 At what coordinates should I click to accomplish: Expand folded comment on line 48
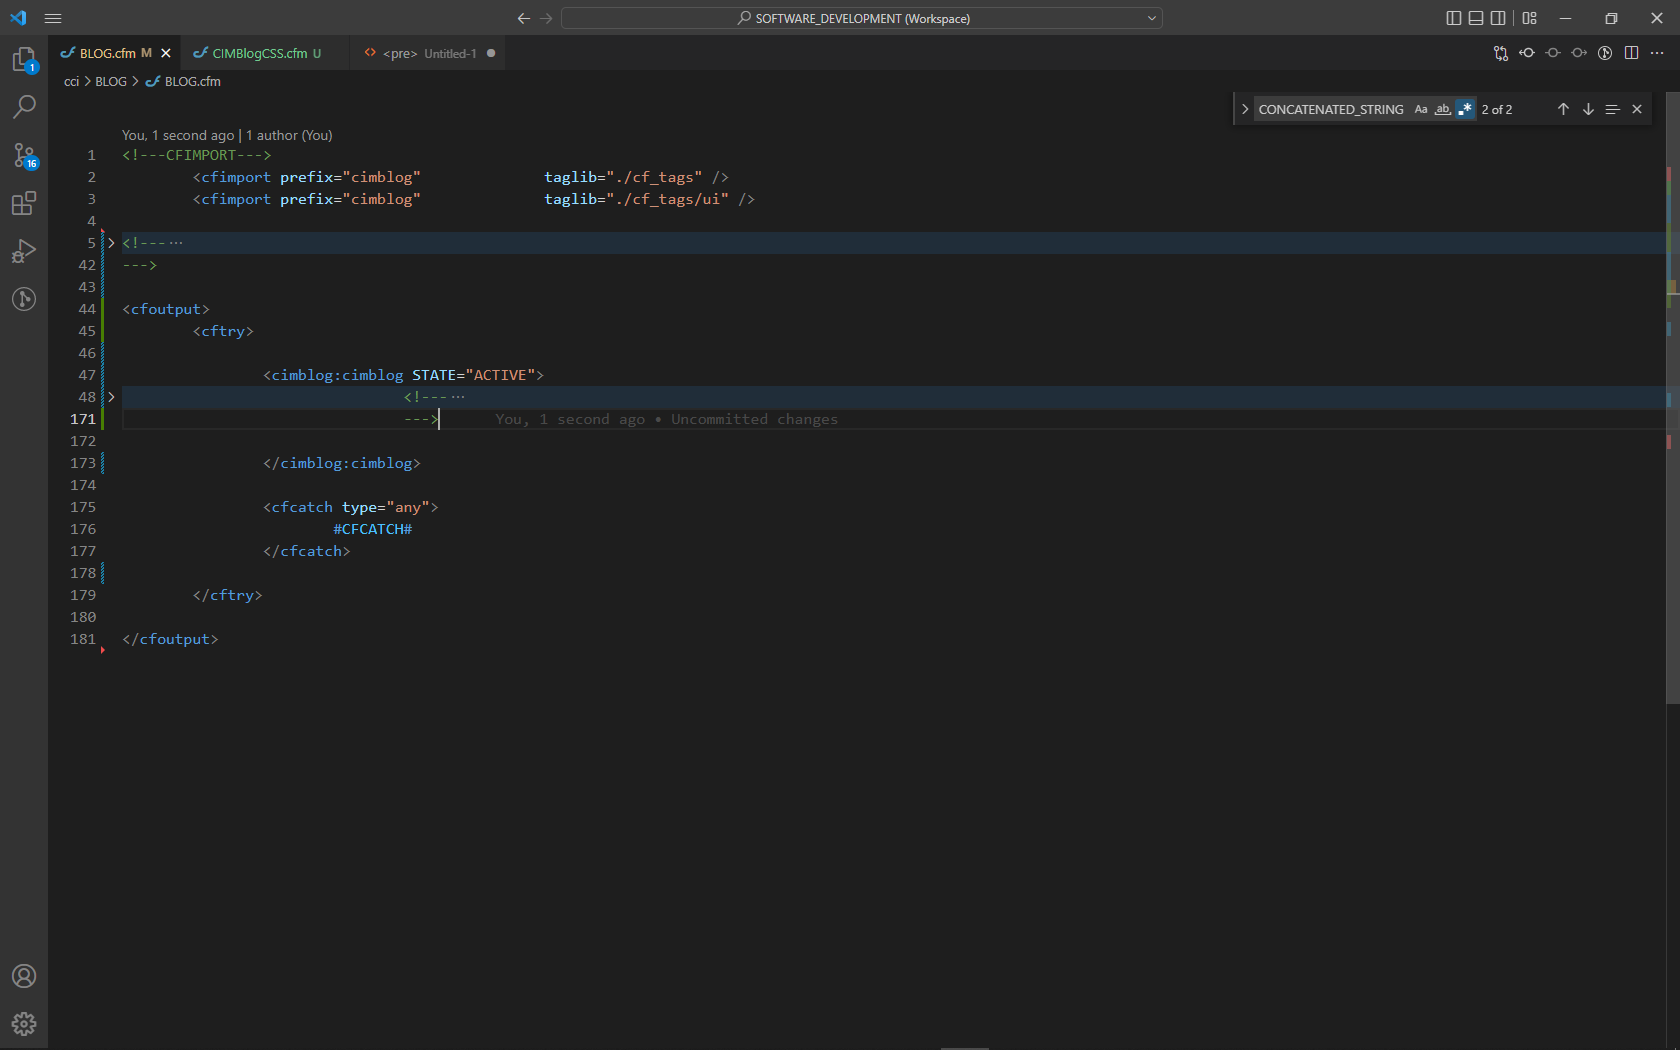click(111, 397)
